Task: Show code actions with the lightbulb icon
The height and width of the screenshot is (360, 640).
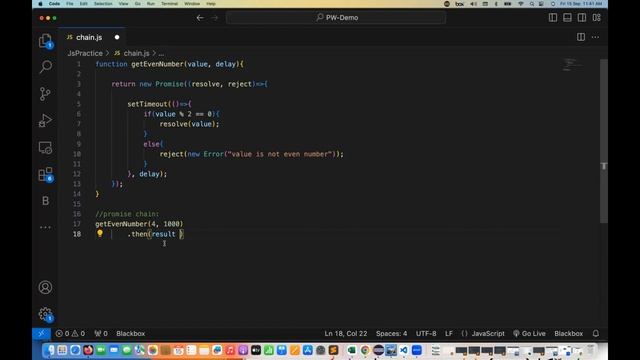Action: (x=100, y=233)
